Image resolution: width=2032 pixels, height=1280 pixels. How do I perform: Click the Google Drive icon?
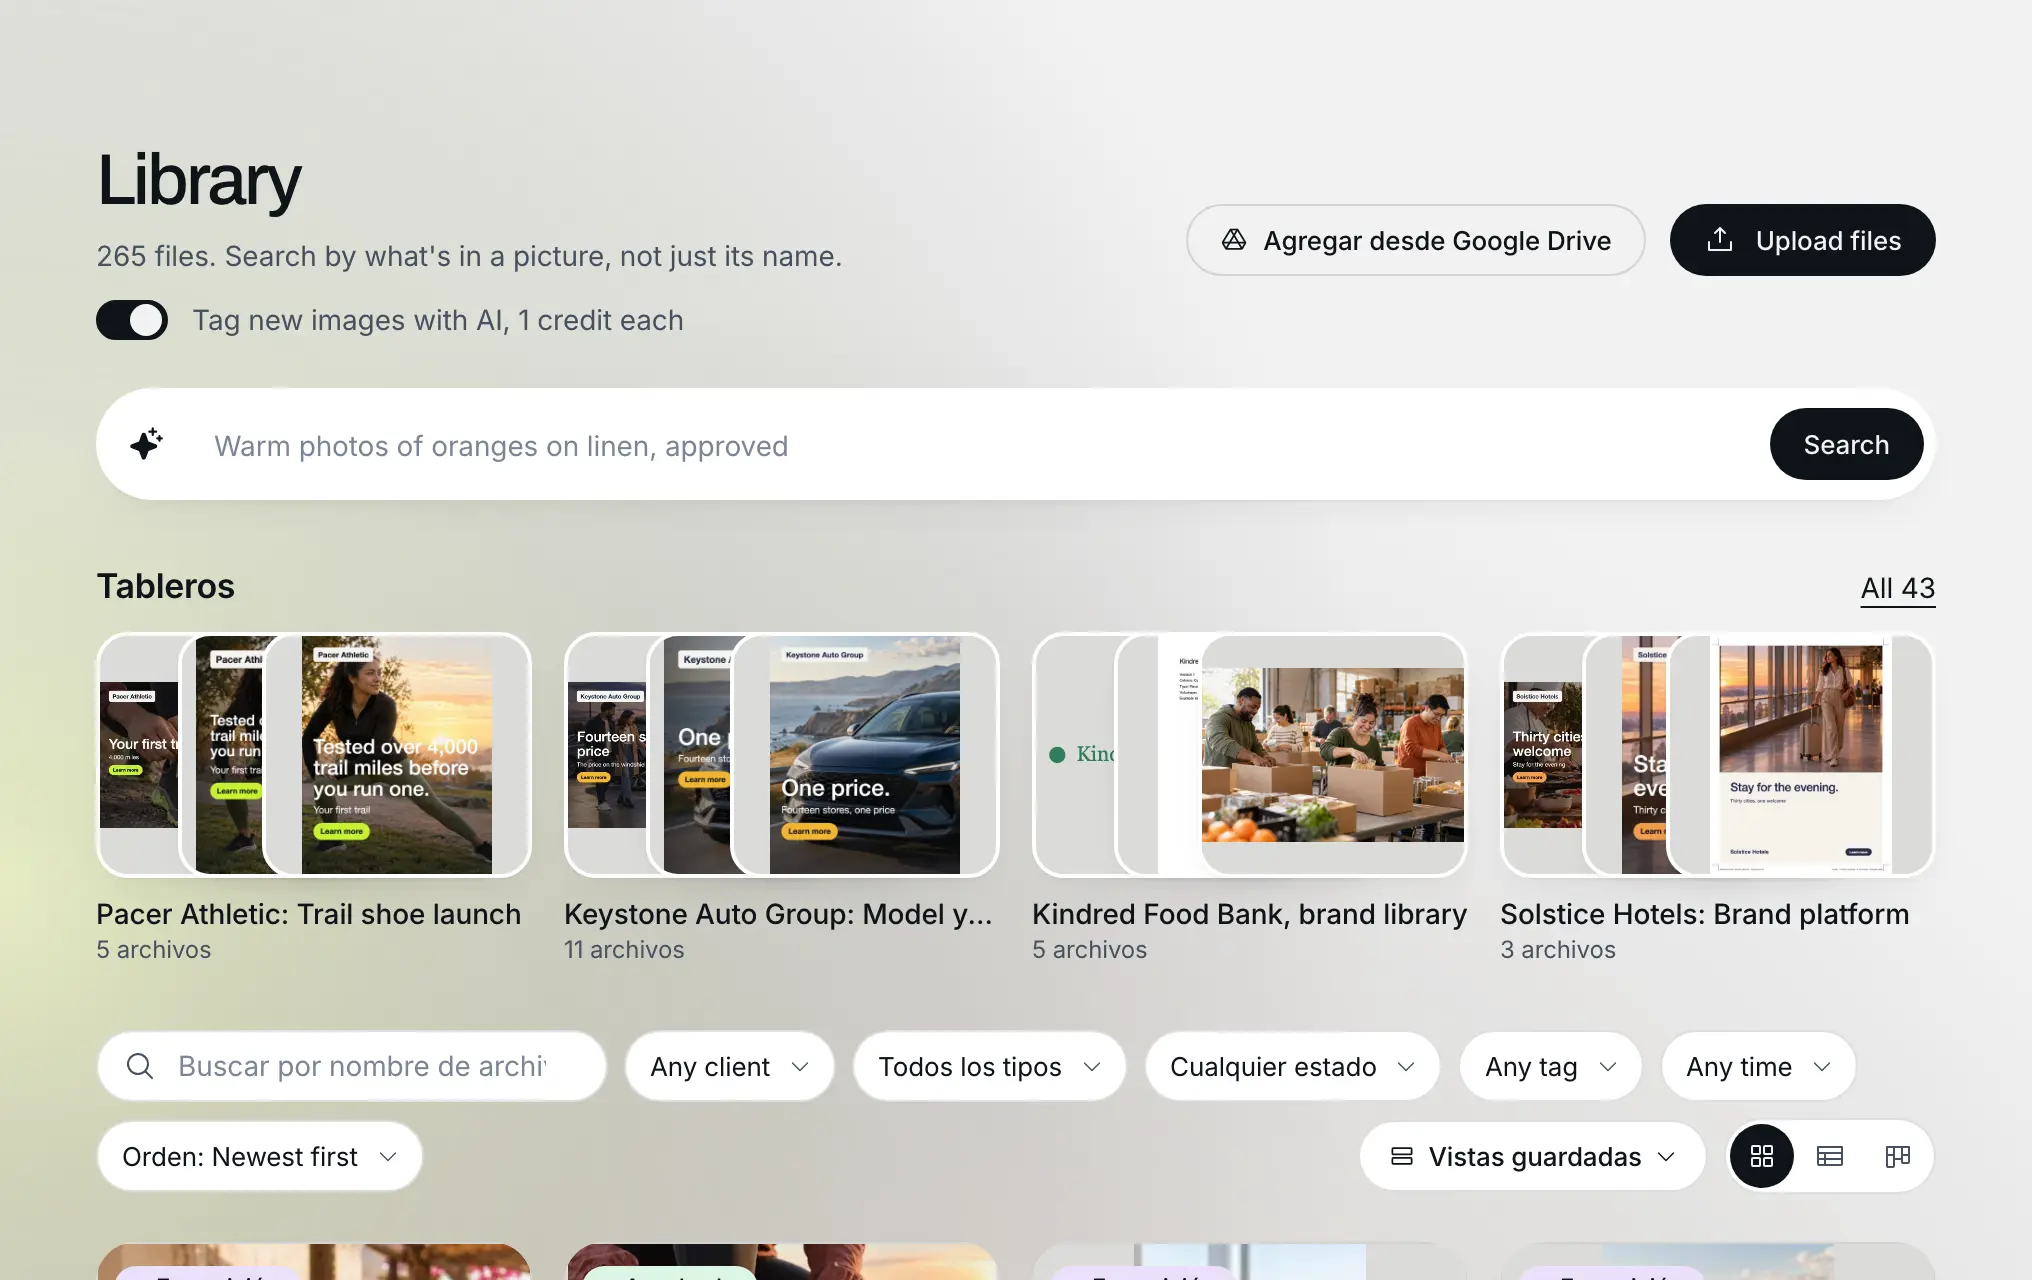click(x=1234, y=240)
